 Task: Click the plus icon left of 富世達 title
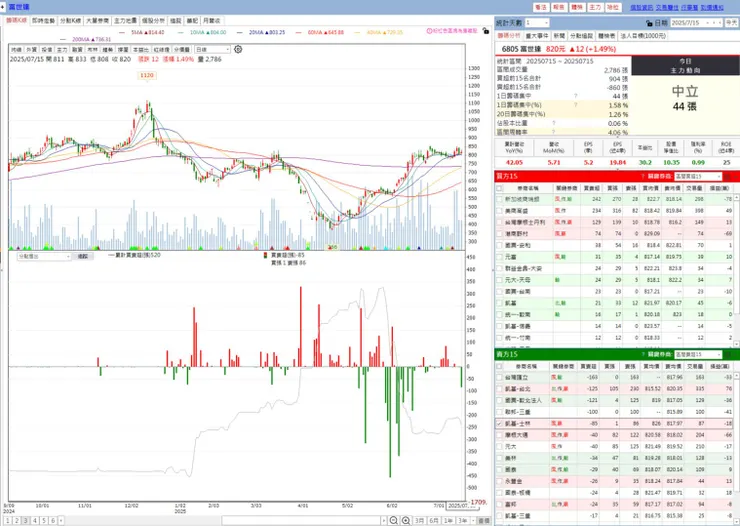[3, 7]
